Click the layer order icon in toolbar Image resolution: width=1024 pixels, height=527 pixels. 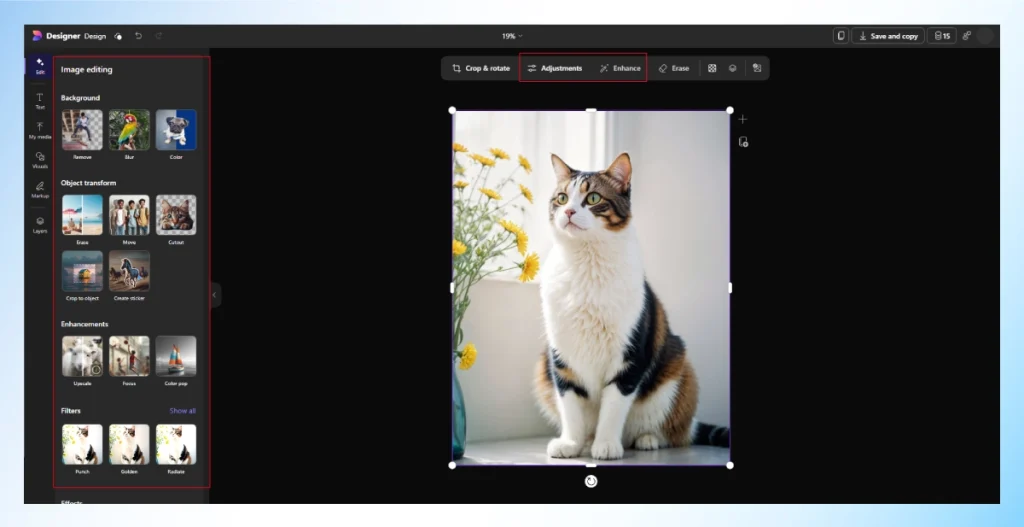click(733, 68)
